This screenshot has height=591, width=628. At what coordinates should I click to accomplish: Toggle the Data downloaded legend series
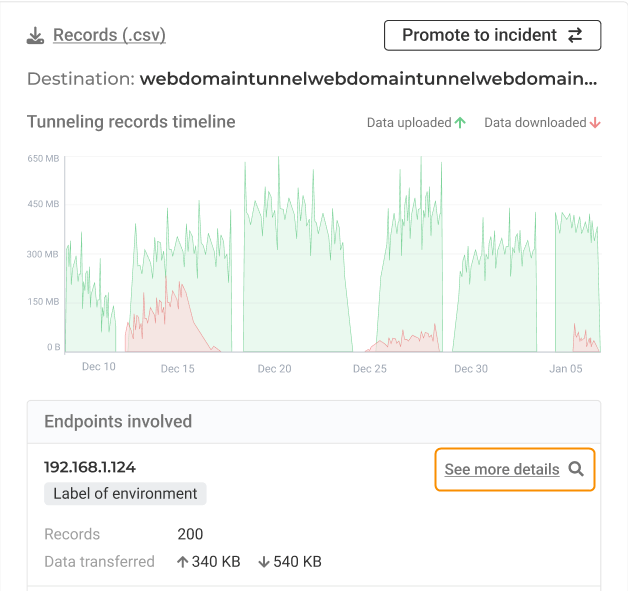pyautogui.click(x=542, y=123)
